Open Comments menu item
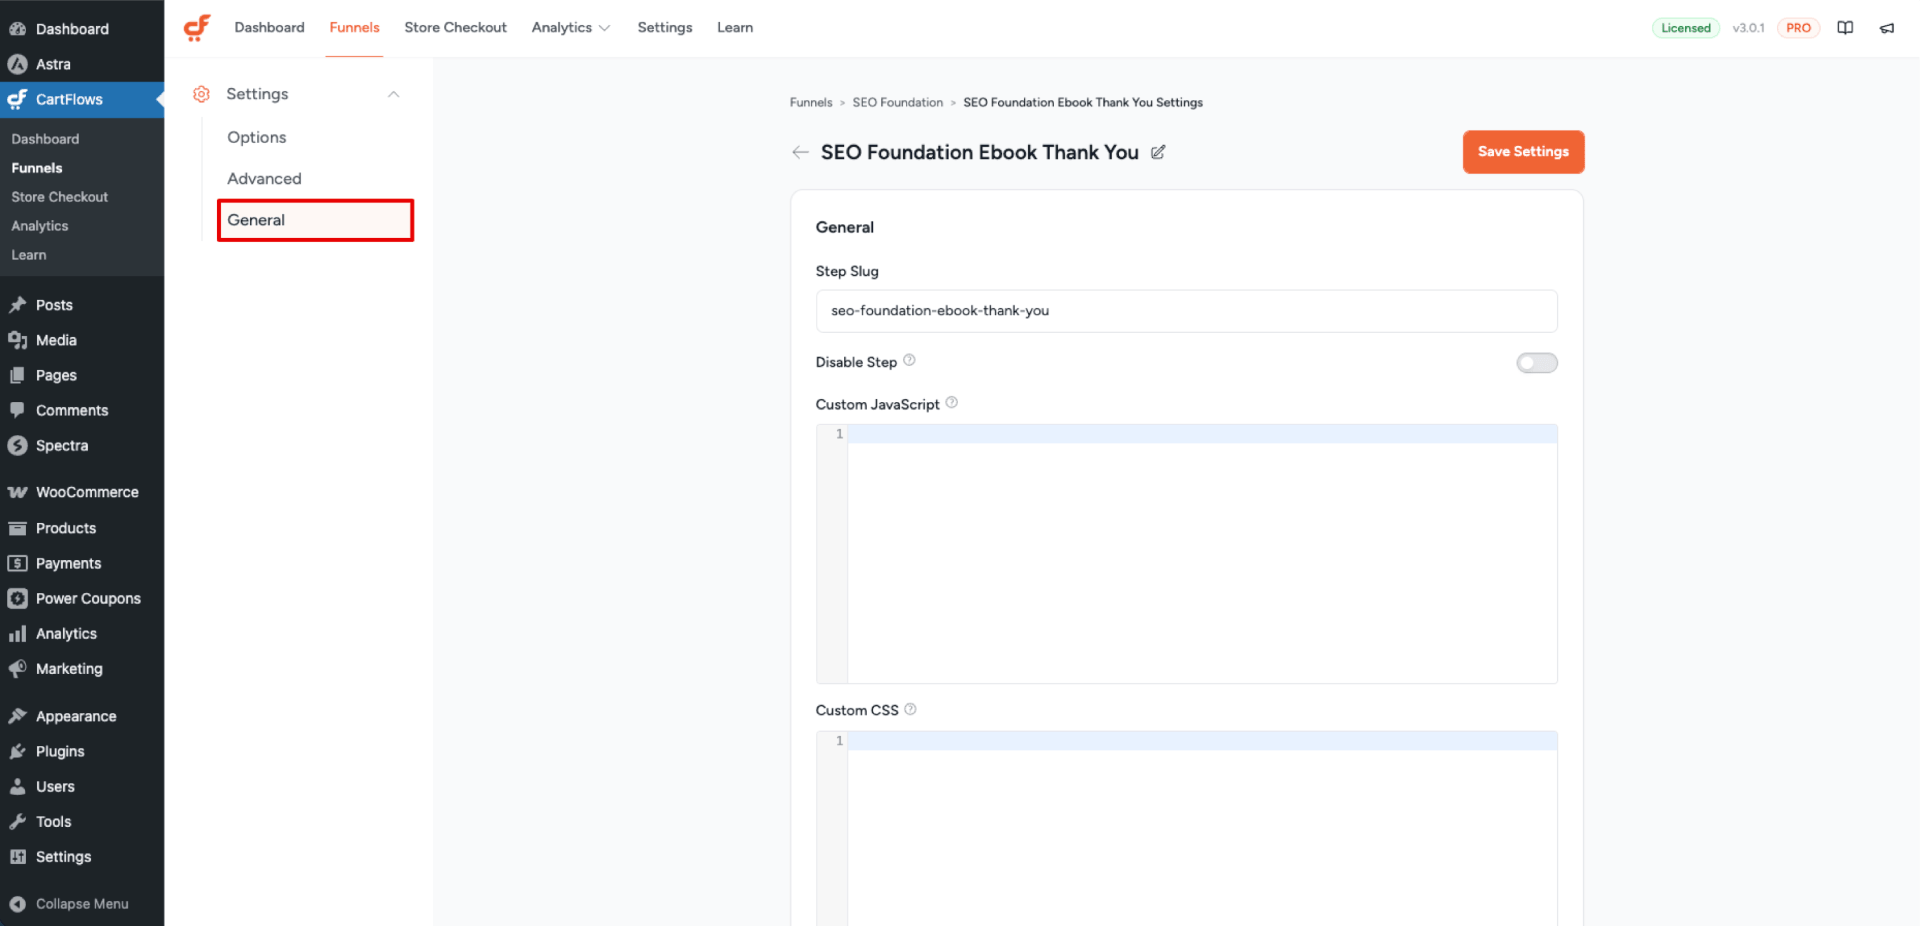1920x926 pixels. 82,410
